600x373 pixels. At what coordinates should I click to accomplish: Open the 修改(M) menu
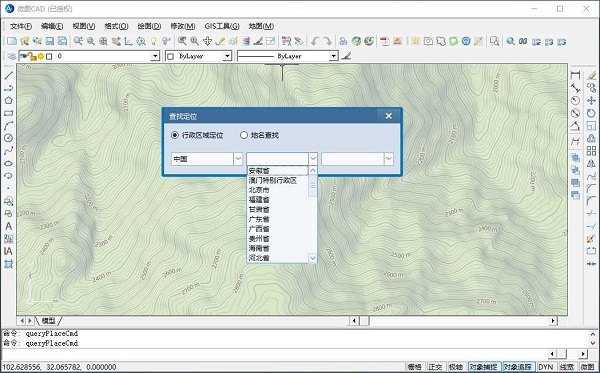183,26
